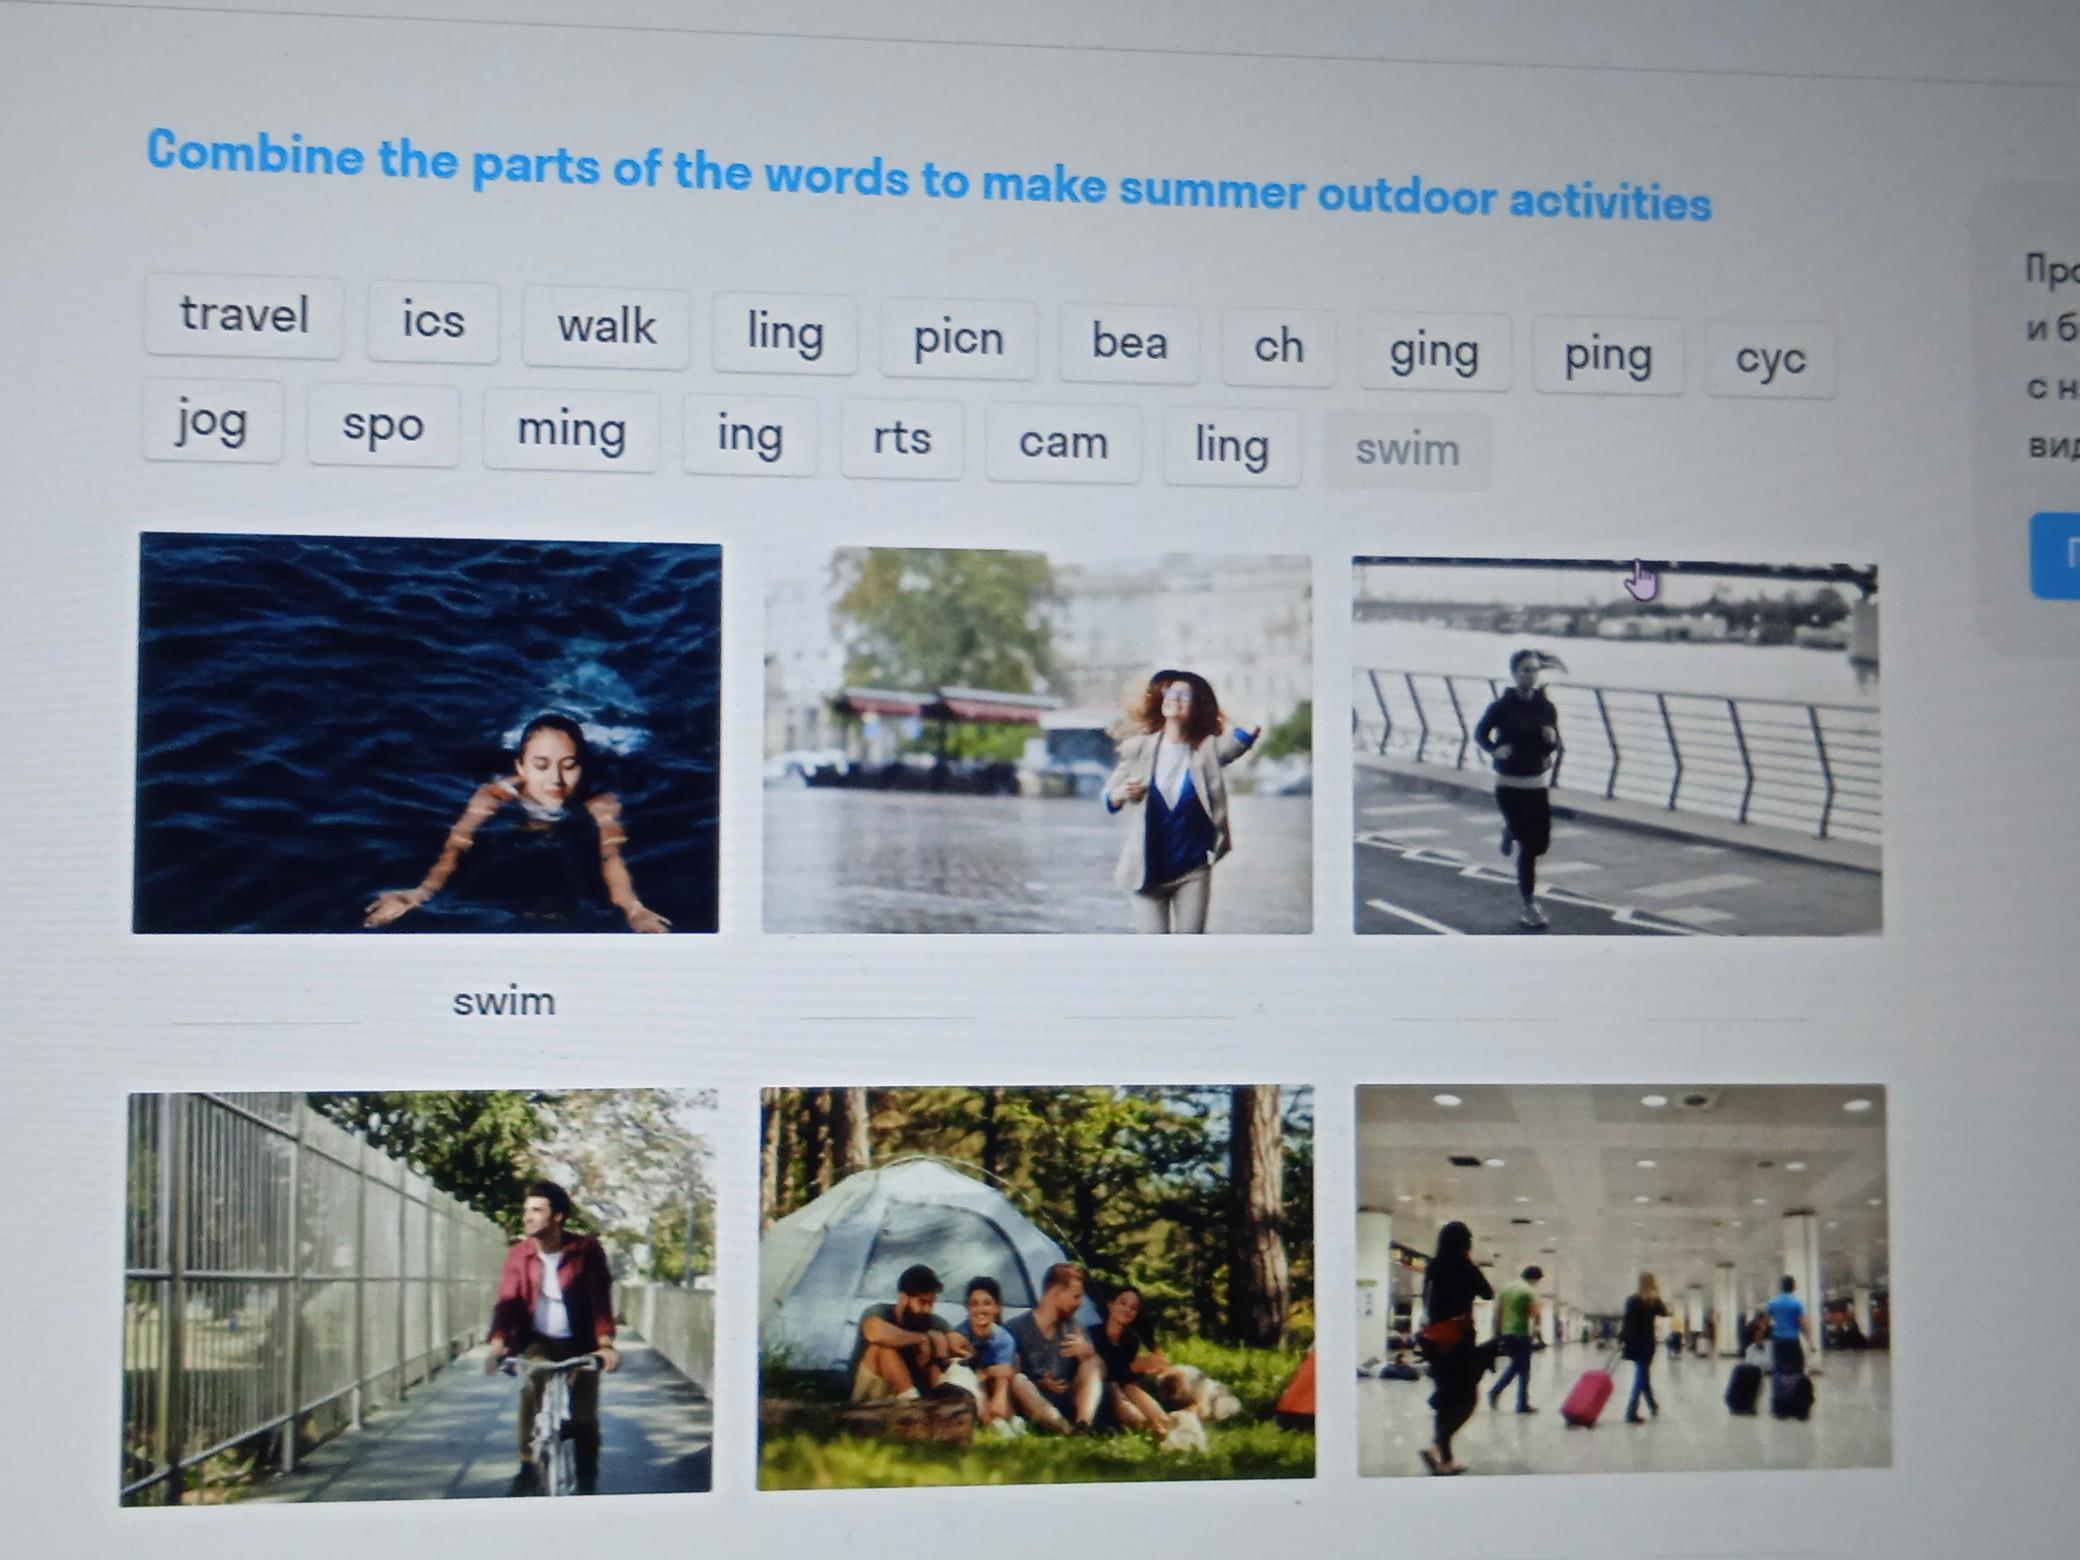The width and height of the screenshot is (2080, 1560).
Task: Pick the 'ging' word part tile
Action: (1433, 352)
